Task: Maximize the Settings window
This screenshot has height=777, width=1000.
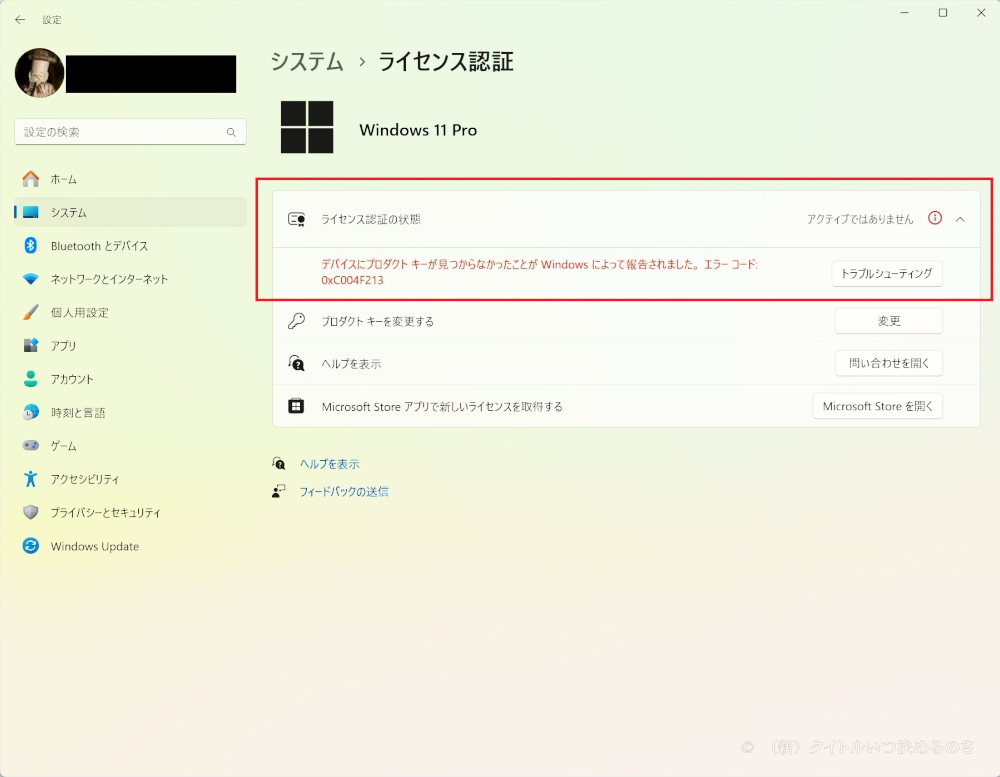Action: pyautogui.click(x=943, y=13)
